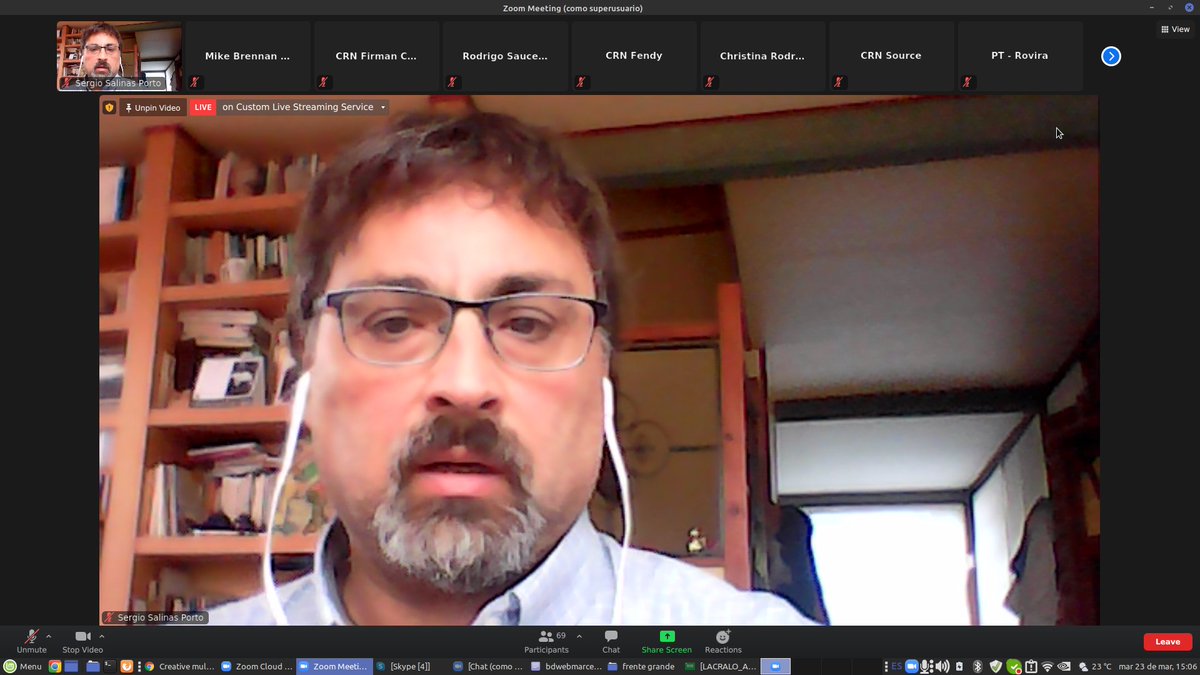Select Sergio Salinas Porto video thumbnail

coord(119,56)
